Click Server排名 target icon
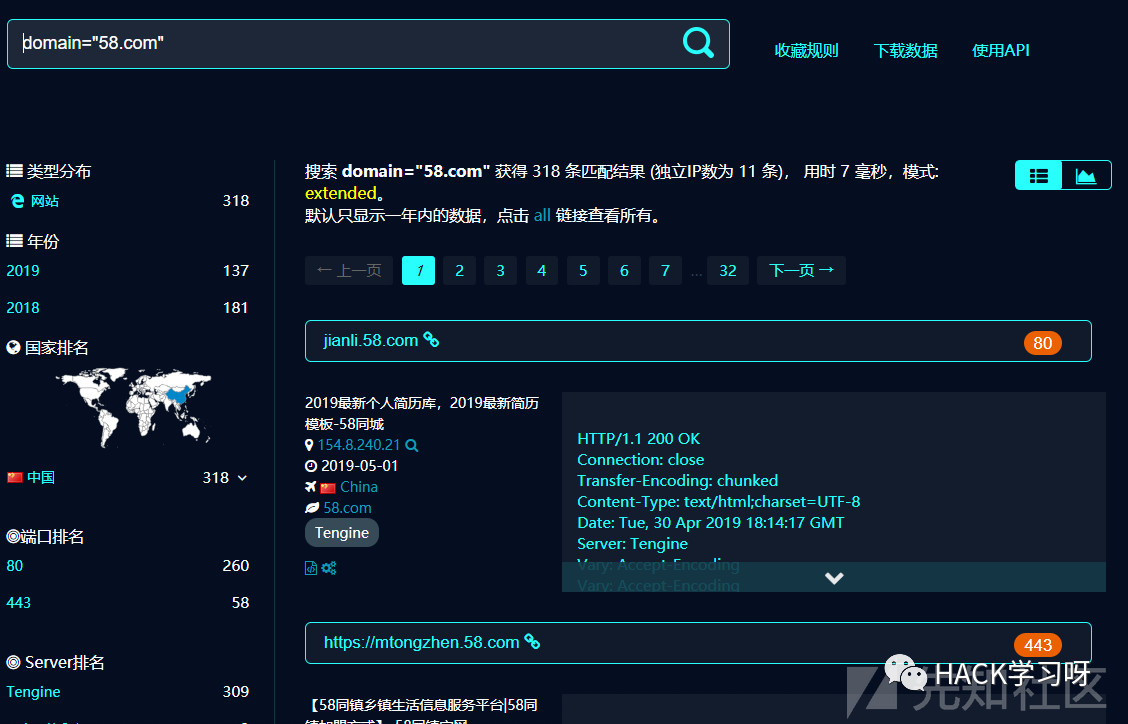The width and height of the screenshot is (1128, 724). tap(13, 662)
